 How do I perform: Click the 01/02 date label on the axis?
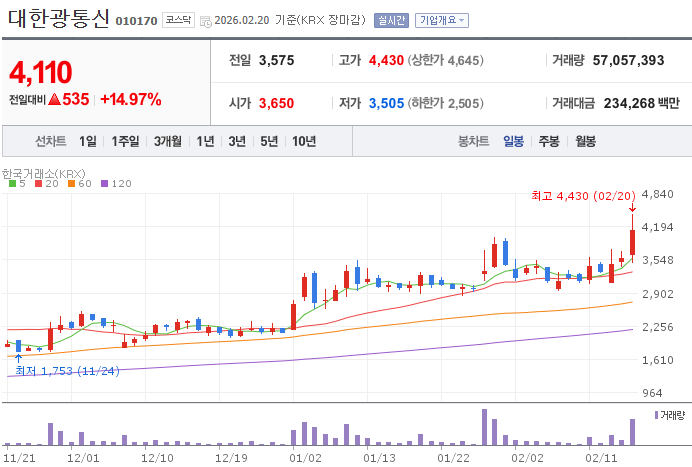[x=305, y=458]
